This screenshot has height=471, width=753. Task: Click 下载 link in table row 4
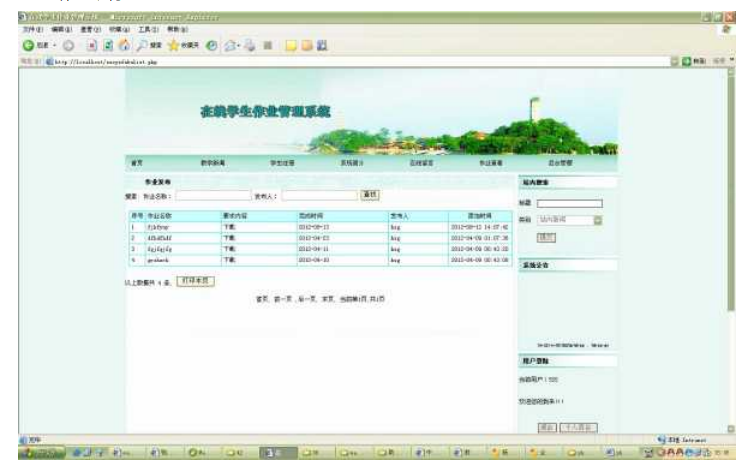click(229, 260)
